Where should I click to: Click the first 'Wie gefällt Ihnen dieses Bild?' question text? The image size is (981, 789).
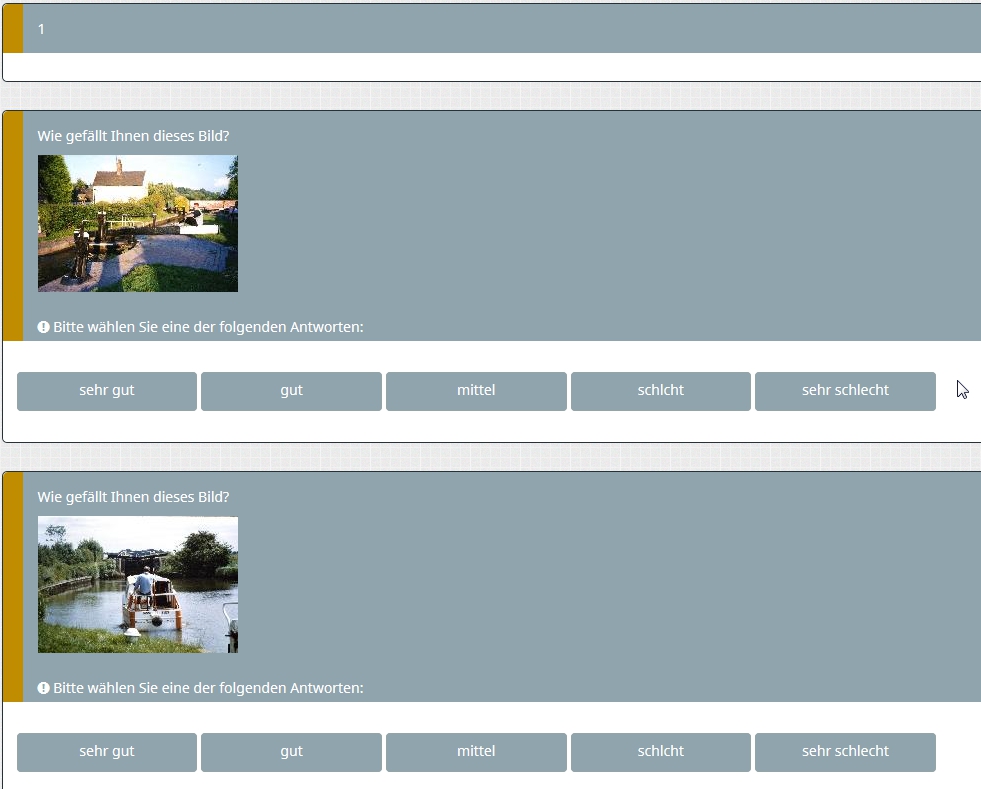pos(133,136)
